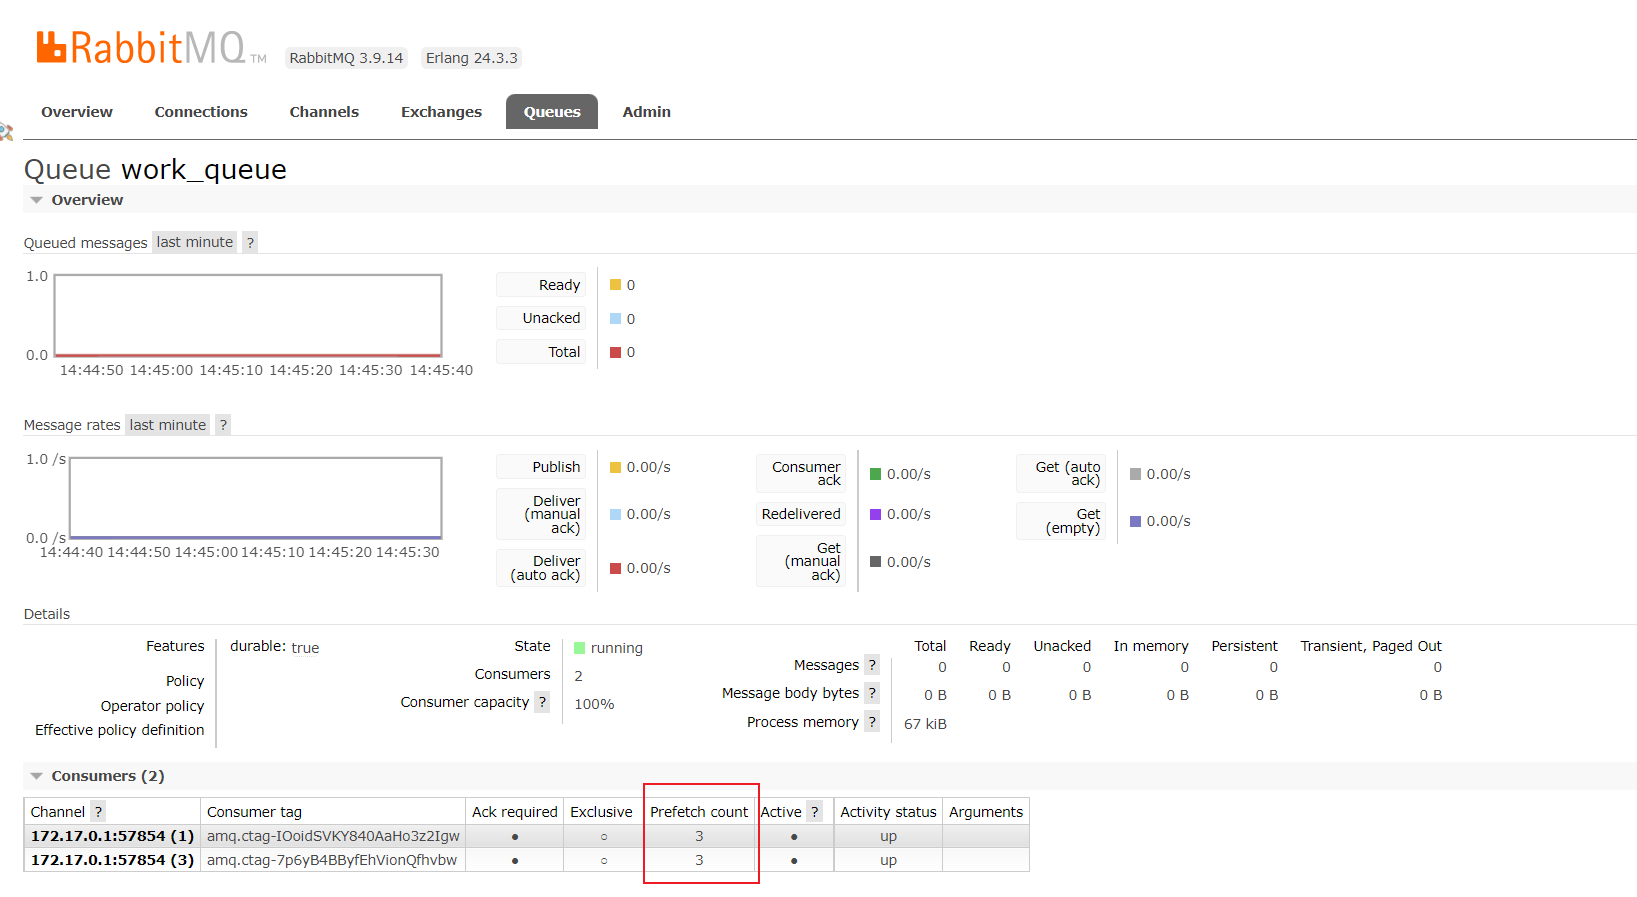This screenshot has height=897, width=1637.
Task: Click the Total red color swatch
Action: tap(616, 352)
